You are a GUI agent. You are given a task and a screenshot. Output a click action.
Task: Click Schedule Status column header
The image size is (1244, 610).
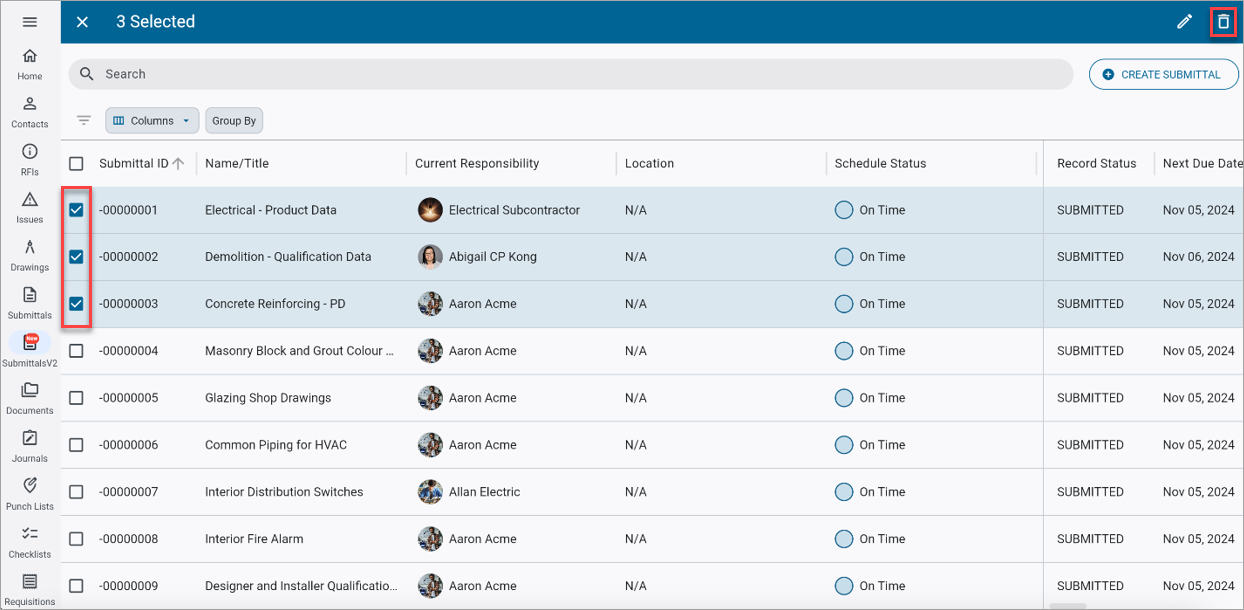click(x=881, y=164)
